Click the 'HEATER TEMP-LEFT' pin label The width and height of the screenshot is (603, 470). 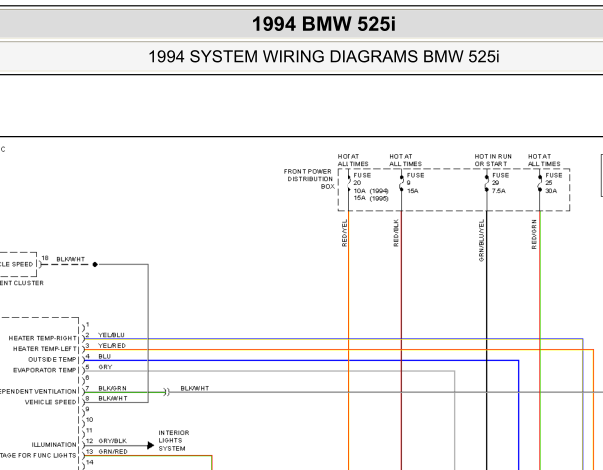point(45,349)
